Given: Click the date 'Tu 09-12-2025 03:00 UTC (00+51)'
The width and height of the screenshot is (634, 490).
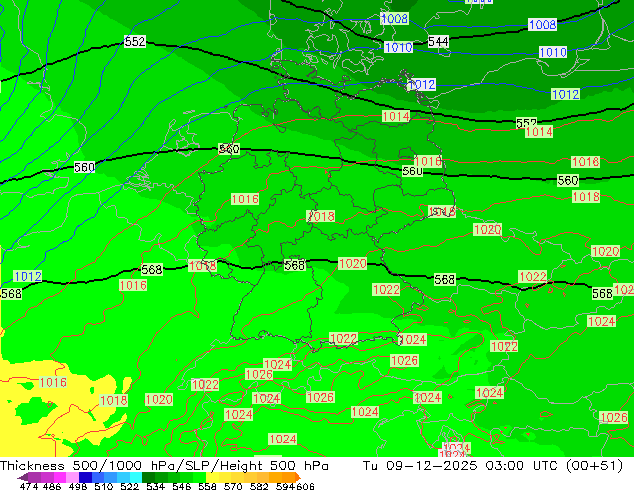Looking at the screenshot, I should pos(493,466).
